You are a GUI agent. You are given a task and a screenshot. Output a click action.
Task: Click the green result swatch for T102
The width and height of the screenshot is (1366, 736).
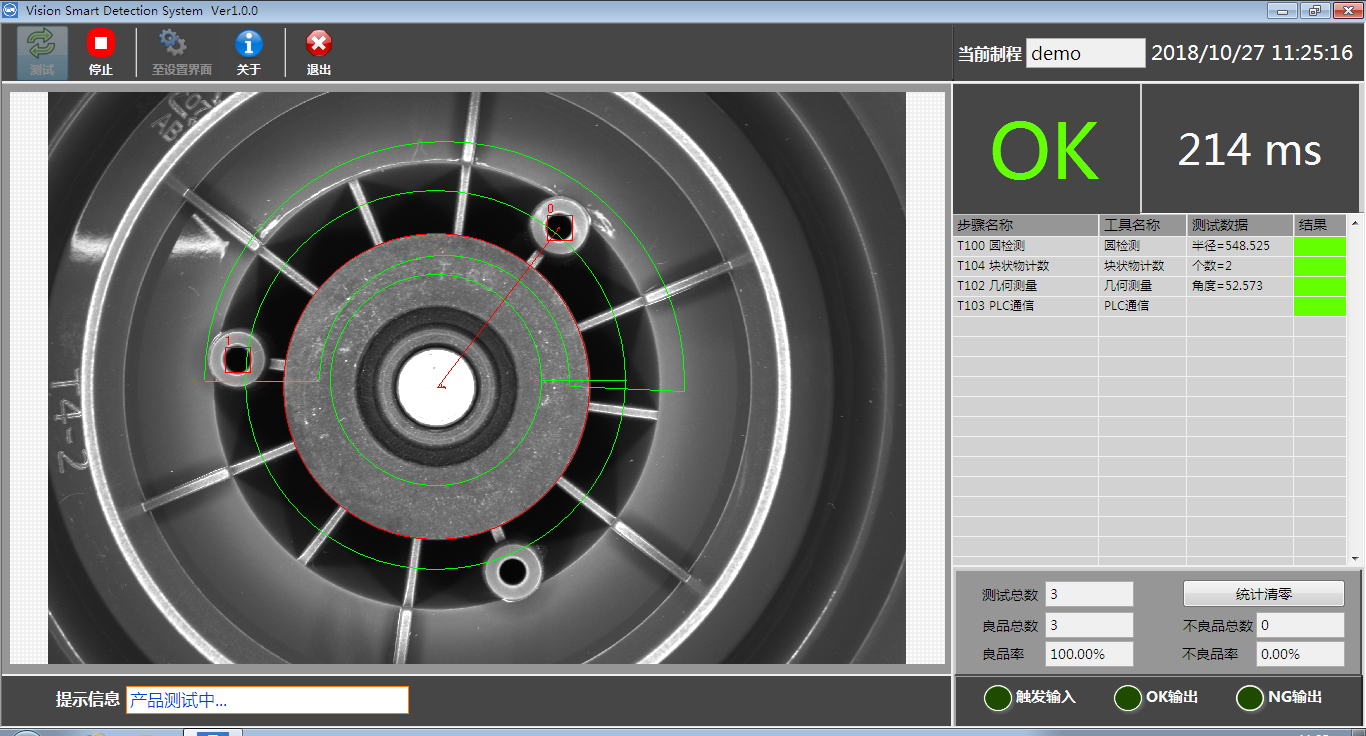[x=1319, y=286]
